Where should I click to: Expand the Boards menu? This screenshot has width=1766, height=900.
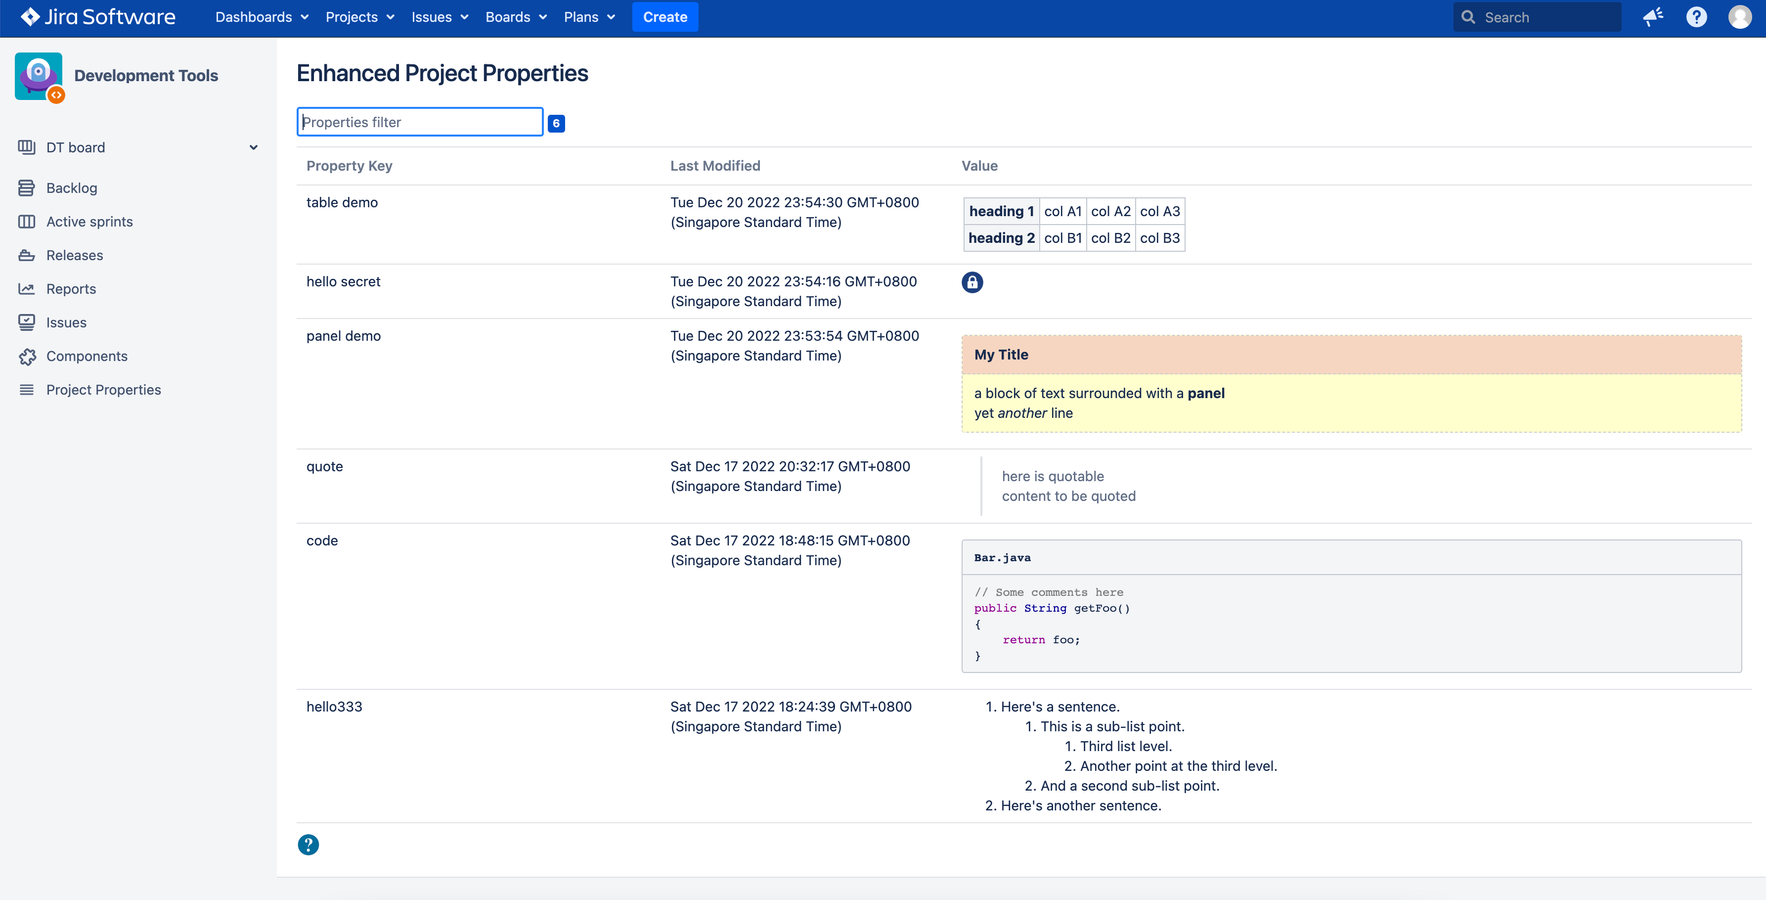point(516,17)
